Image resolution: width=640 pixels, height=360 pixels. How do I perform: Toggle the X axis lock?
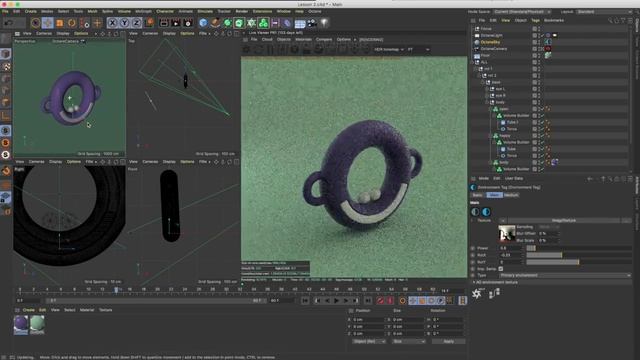(x=113, y=23)
